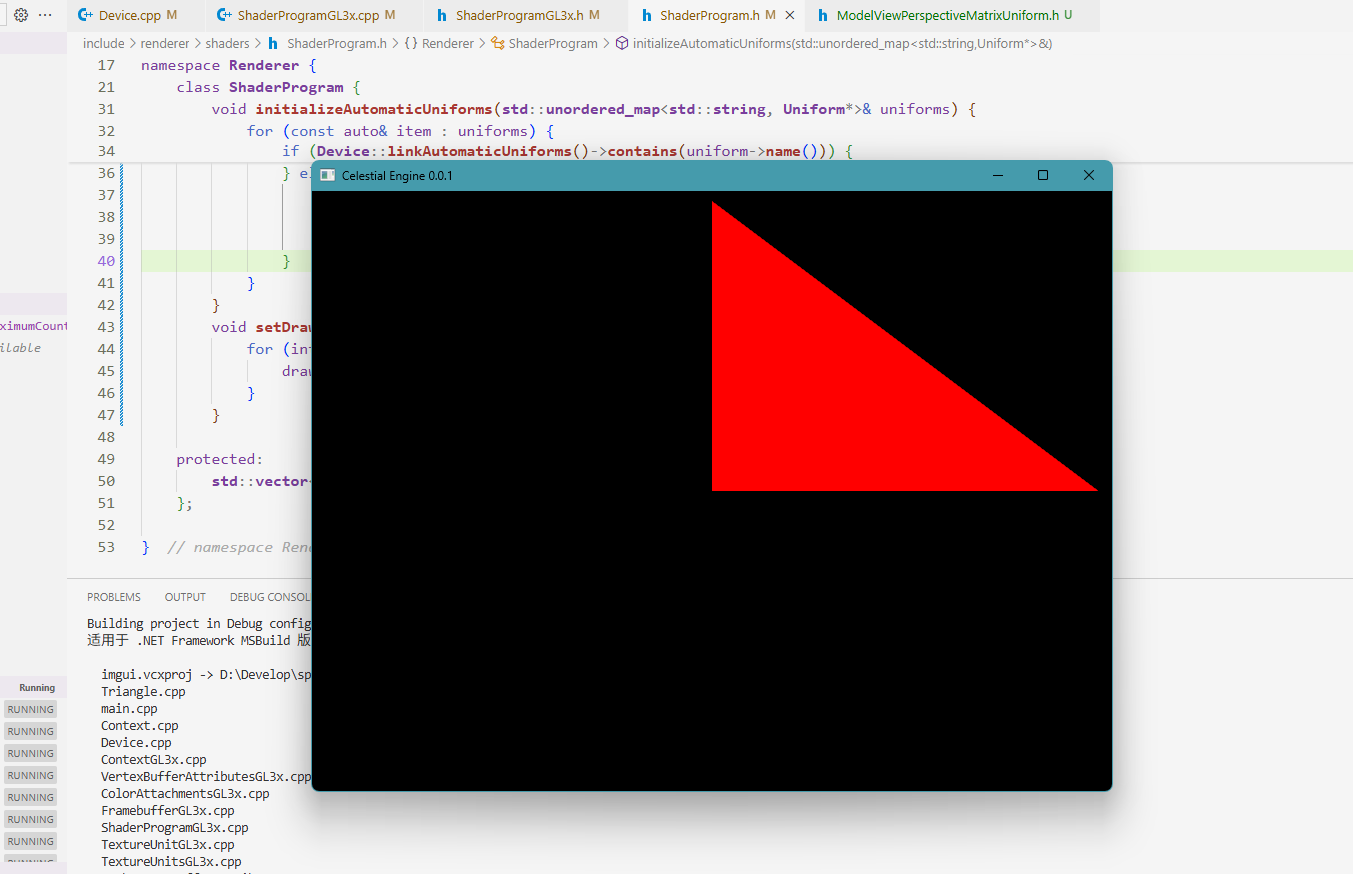
Task: Click the ShaderProgram class breadcrumb segment
Action: pyautogui.click(x=544, y=43)
